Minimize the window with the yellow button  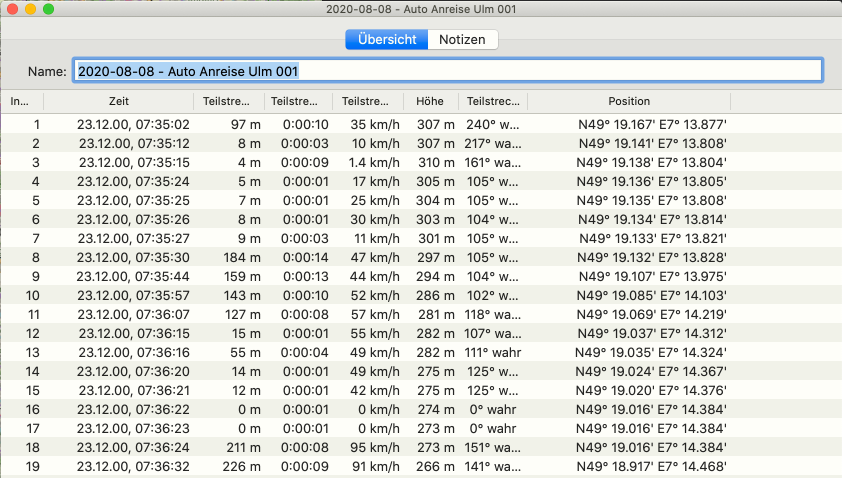[30, 9]
